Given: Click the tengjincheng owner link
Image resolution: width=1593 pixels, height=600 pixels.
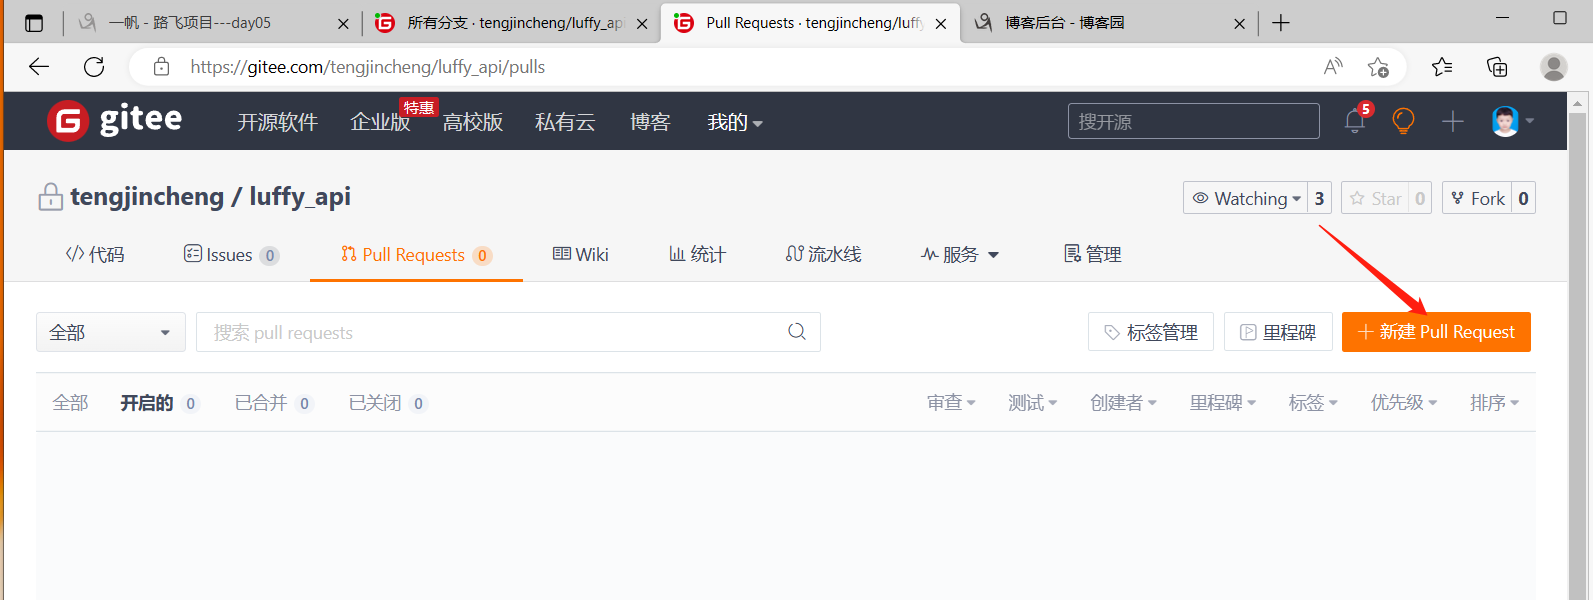Looking at the screenshot, I should pyautogui.click(x=147, y=197).
